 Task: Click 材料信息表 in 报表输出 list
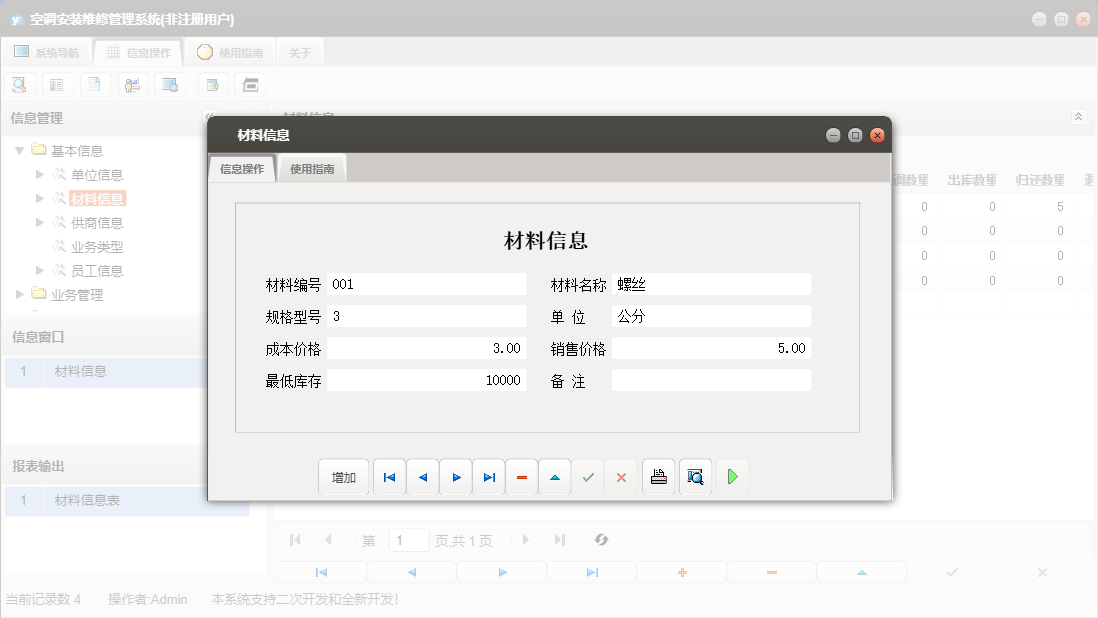(x=87, y=500)
